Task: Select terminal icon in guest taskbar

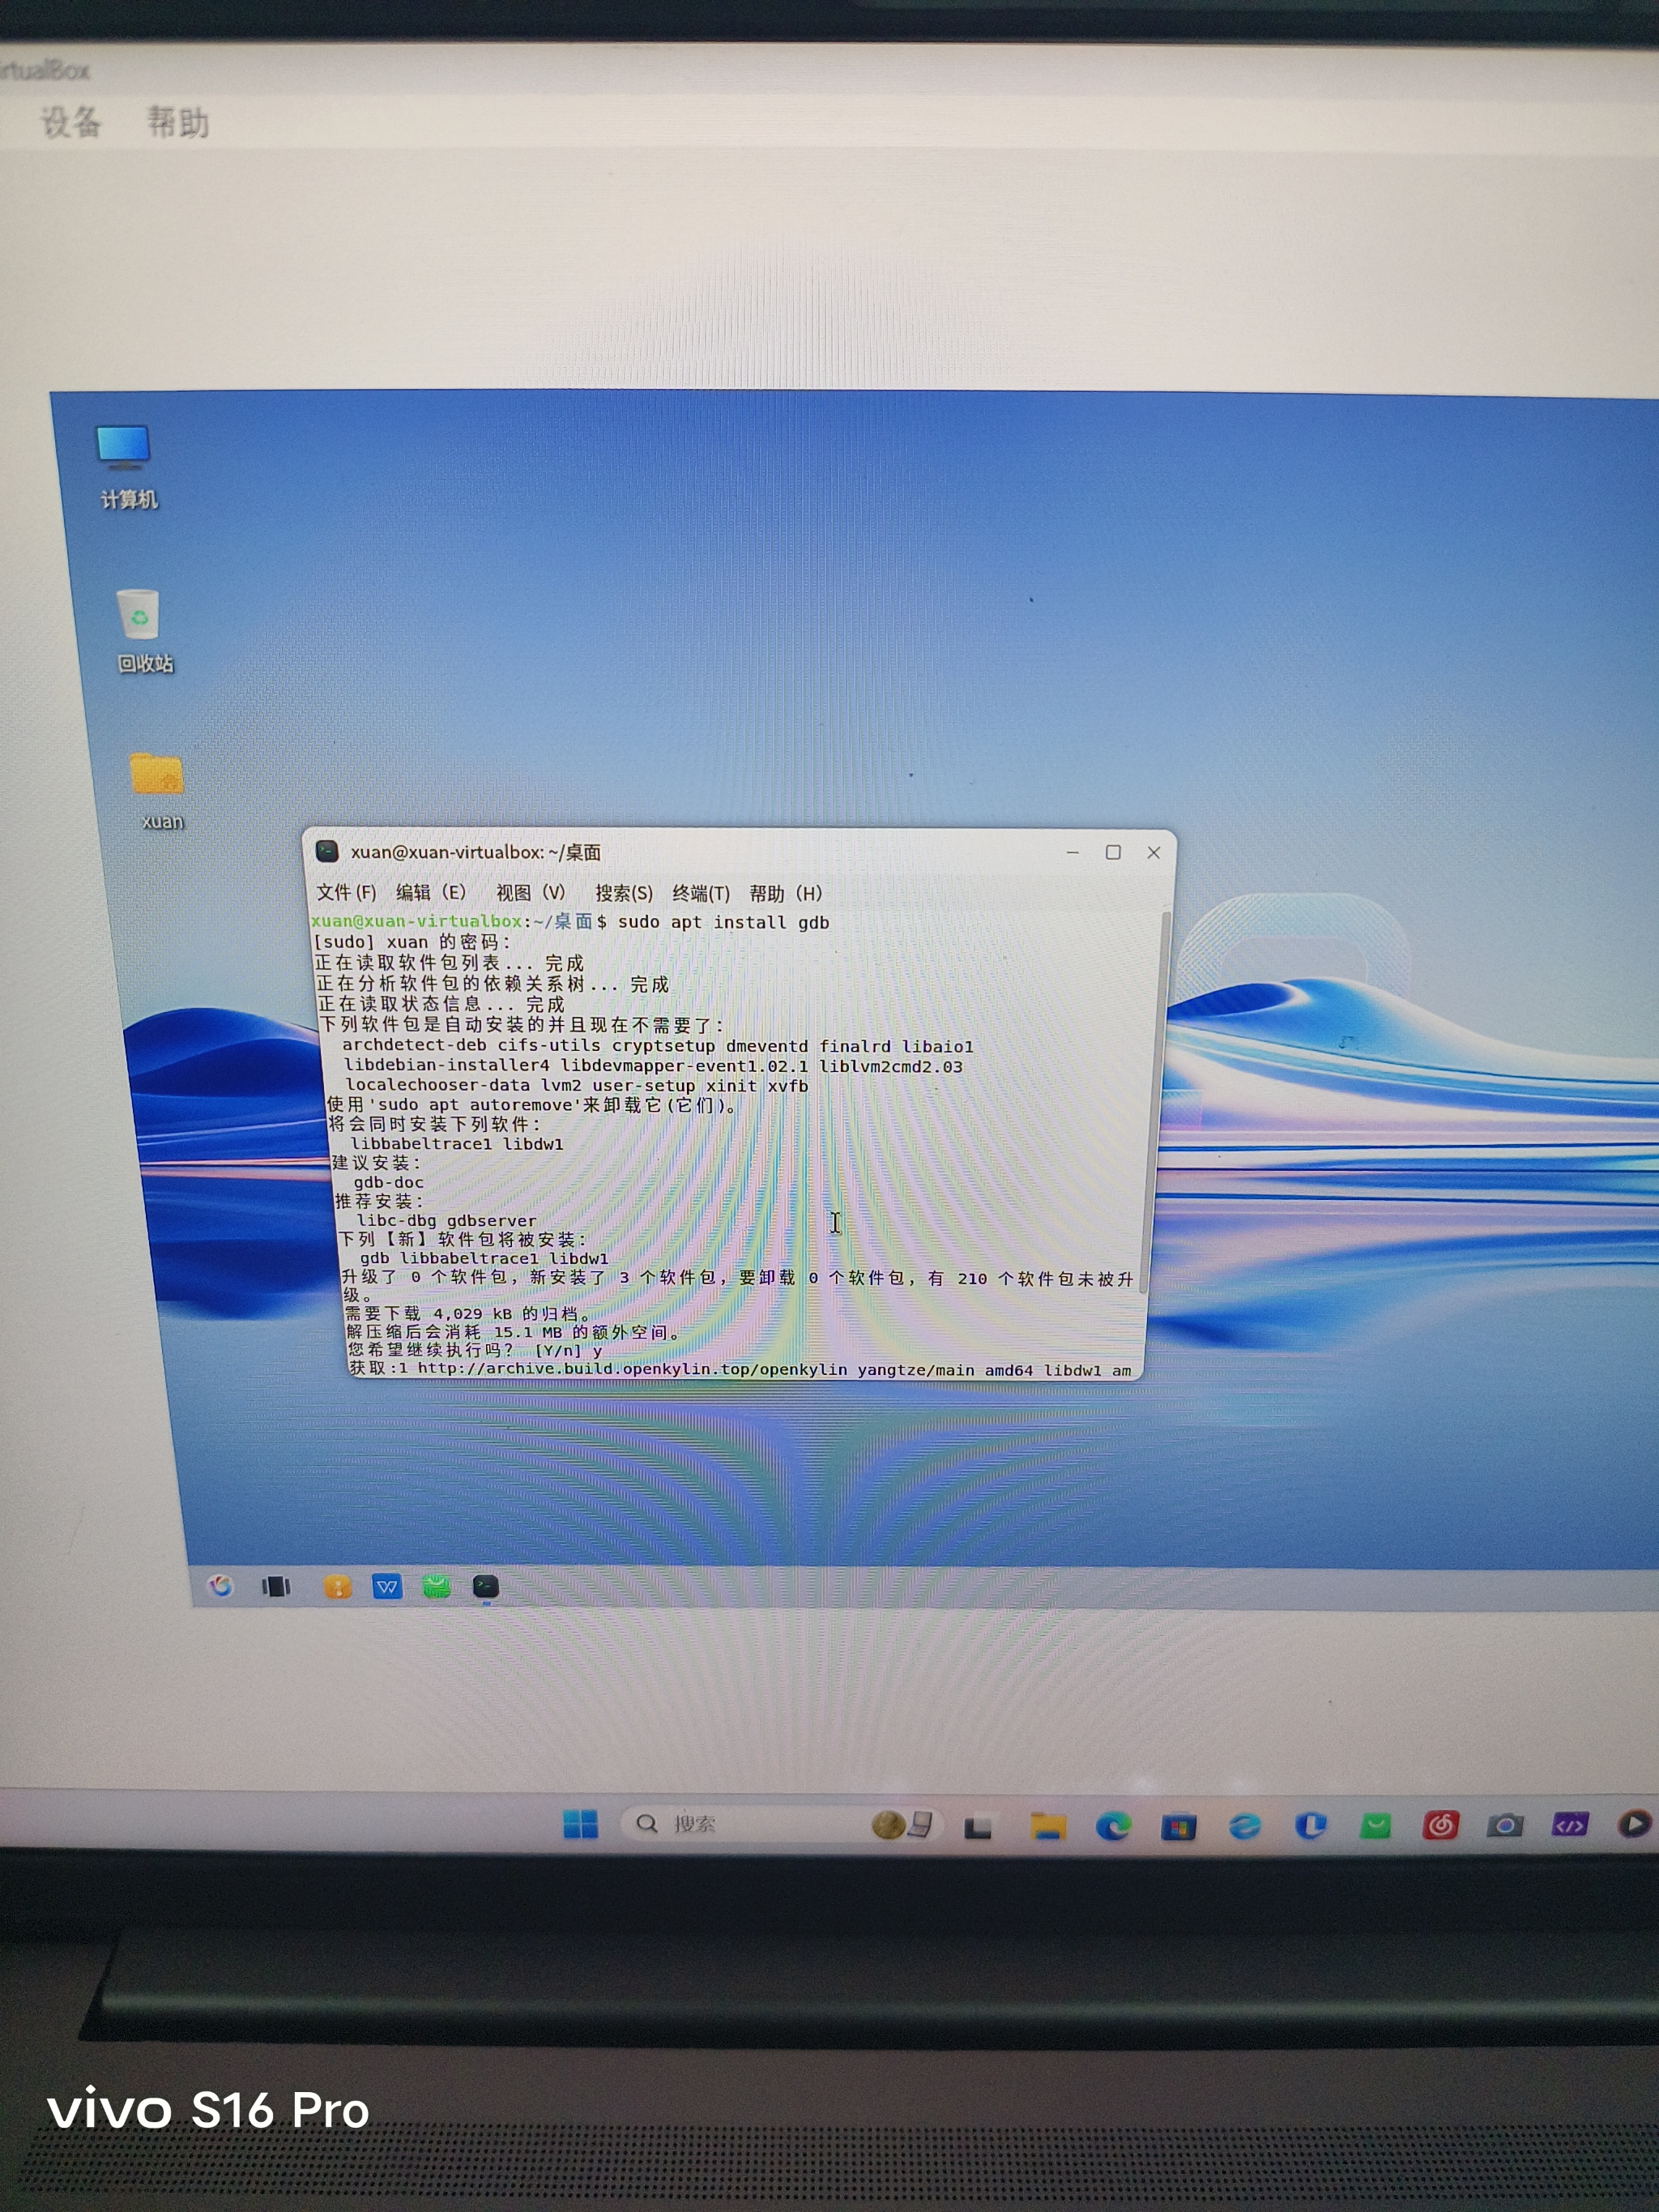Action: point(486,1587)
